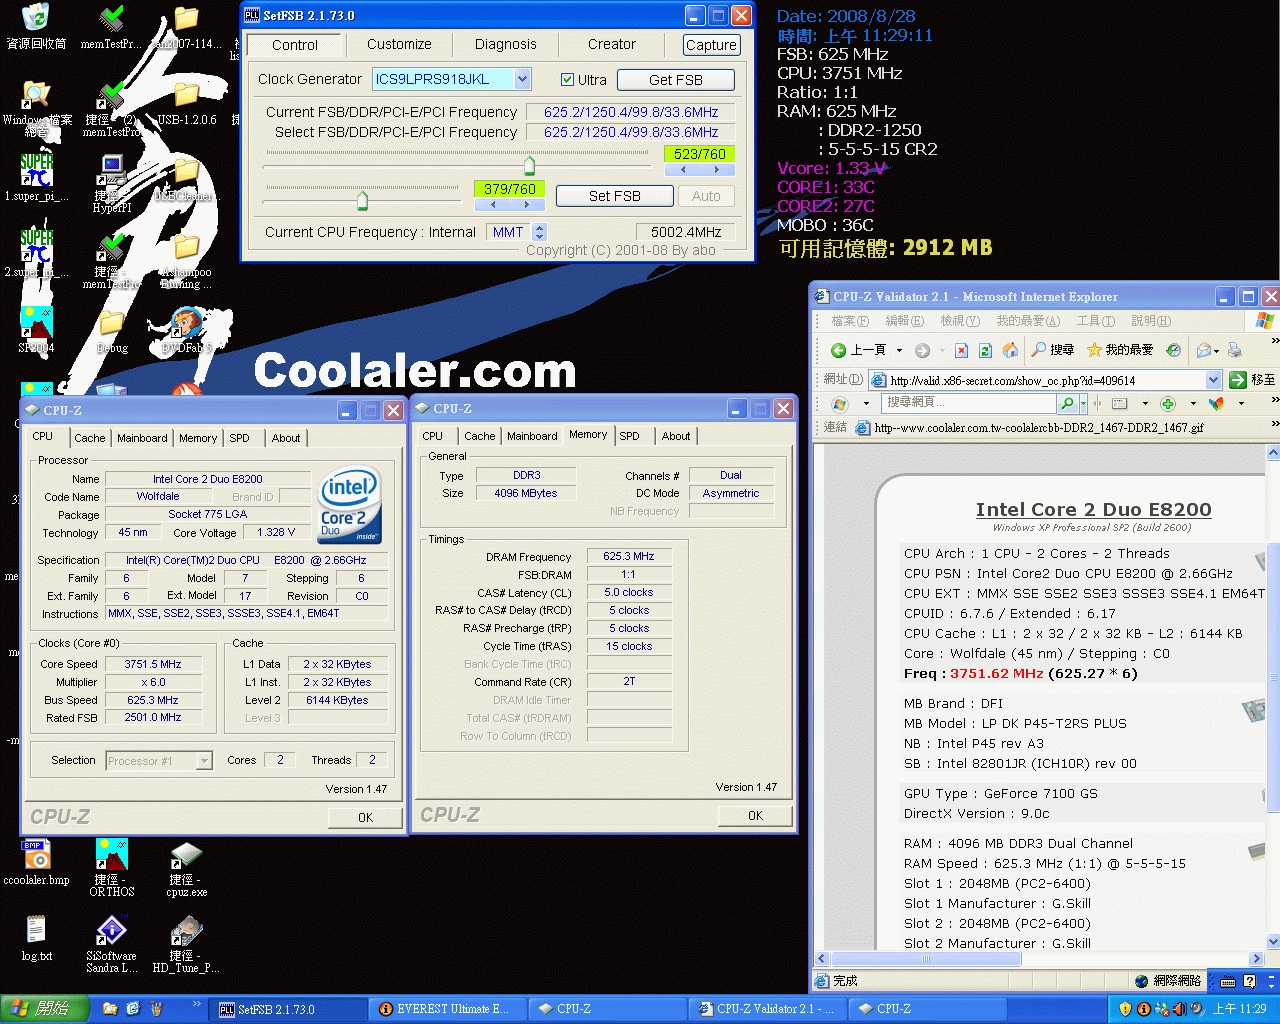Open the Cache tab in left CPU-Z
Viewport: 1280px width, 1024px height.
89,438
